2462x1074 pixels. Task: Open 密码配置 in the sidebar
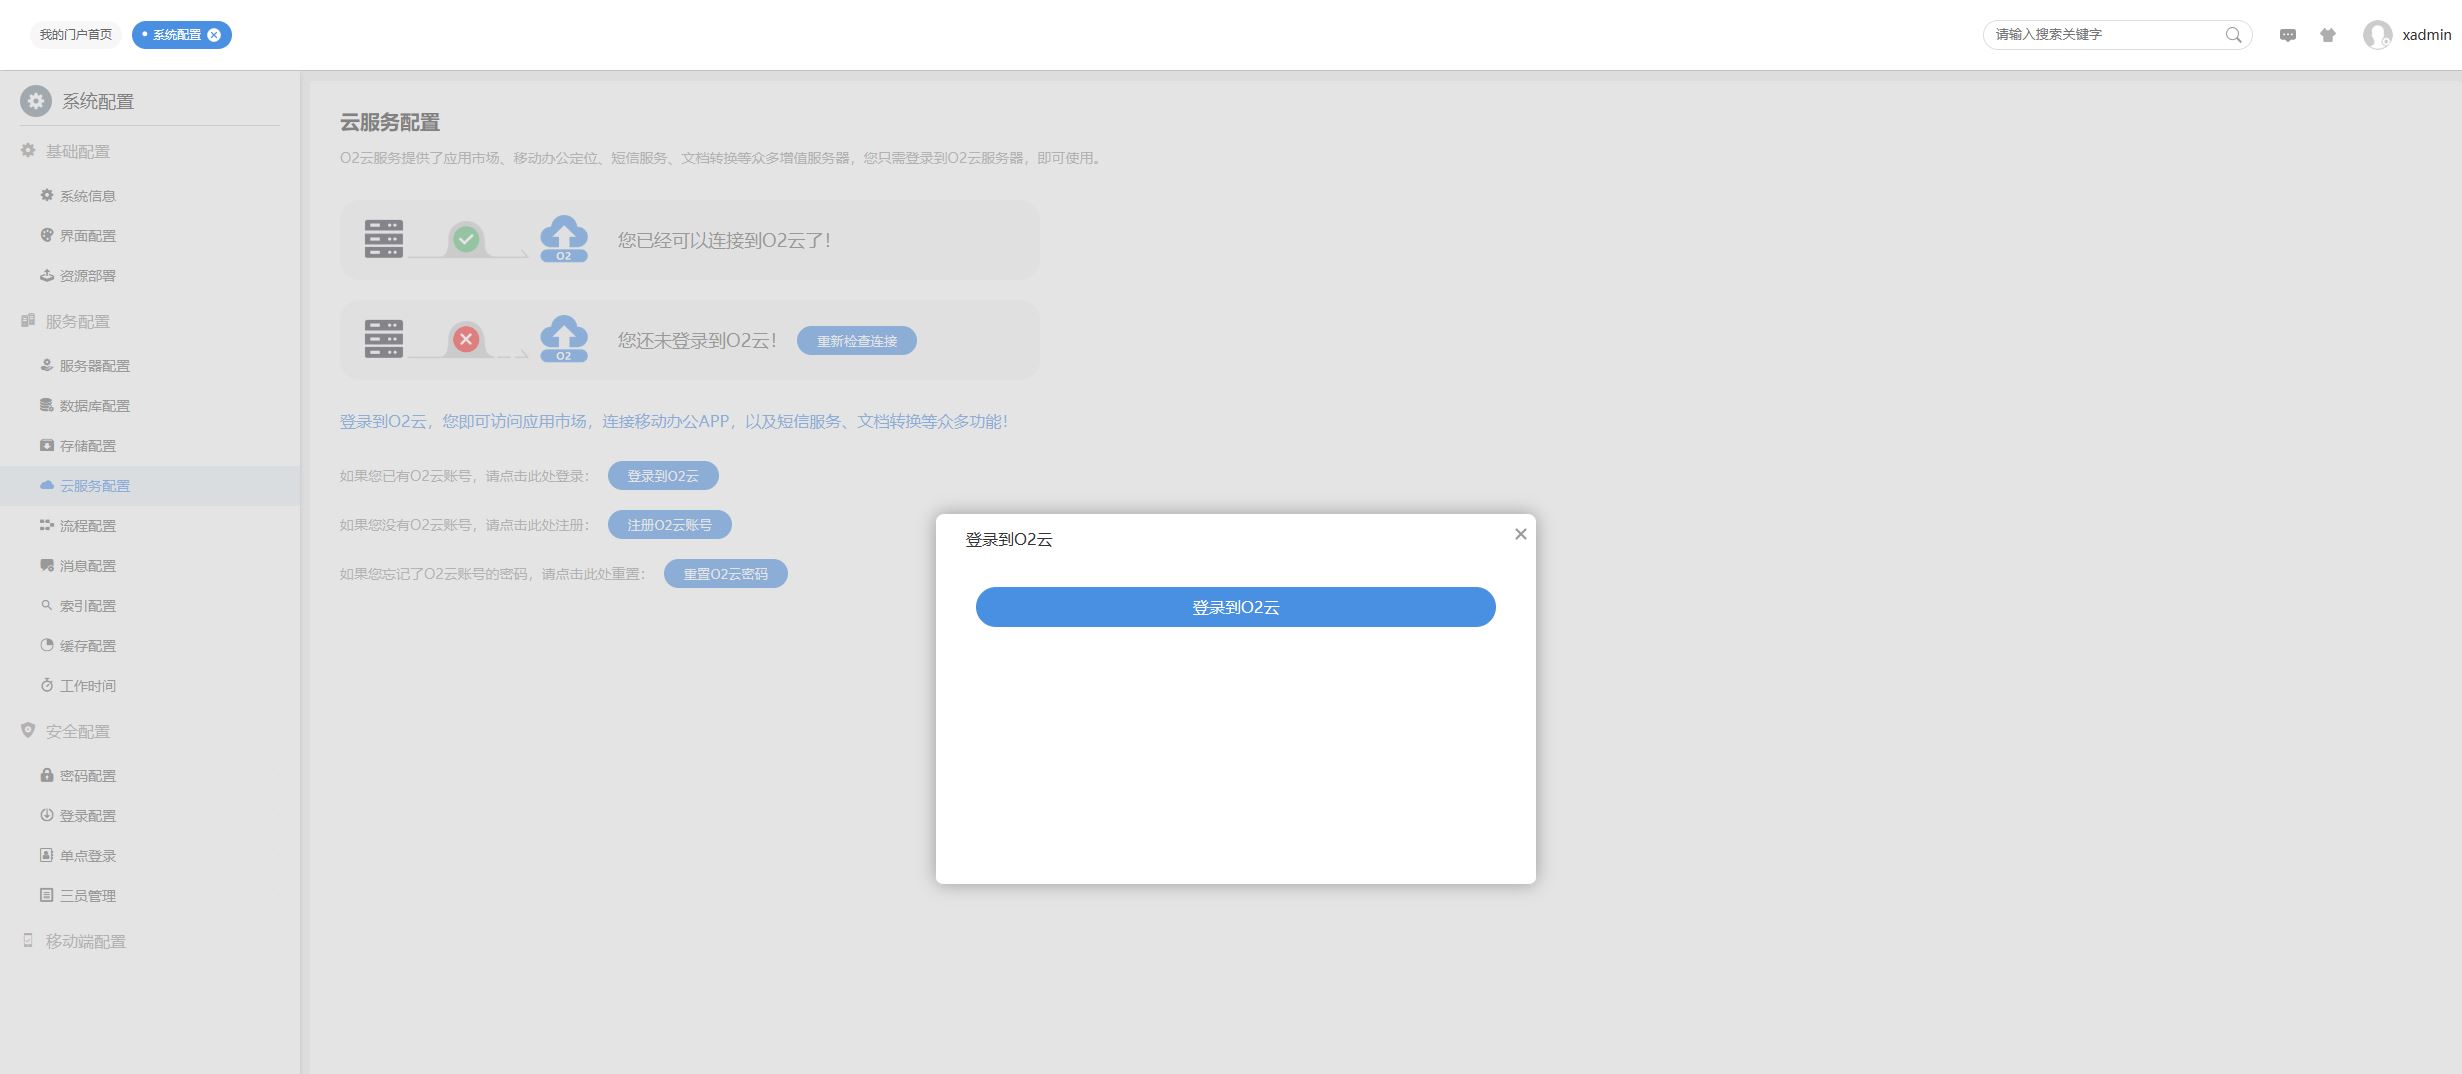[x=150, y=776]
